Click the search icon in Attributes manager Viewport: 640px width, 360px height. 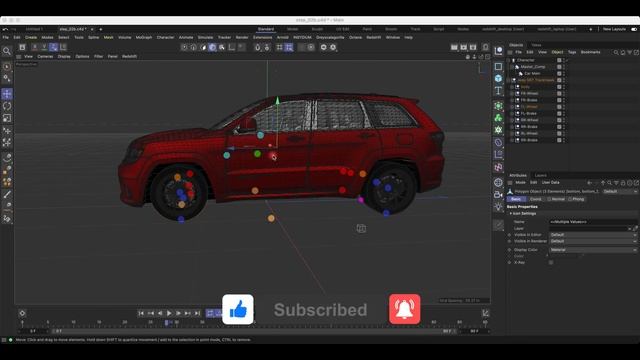tap(609, 183)
